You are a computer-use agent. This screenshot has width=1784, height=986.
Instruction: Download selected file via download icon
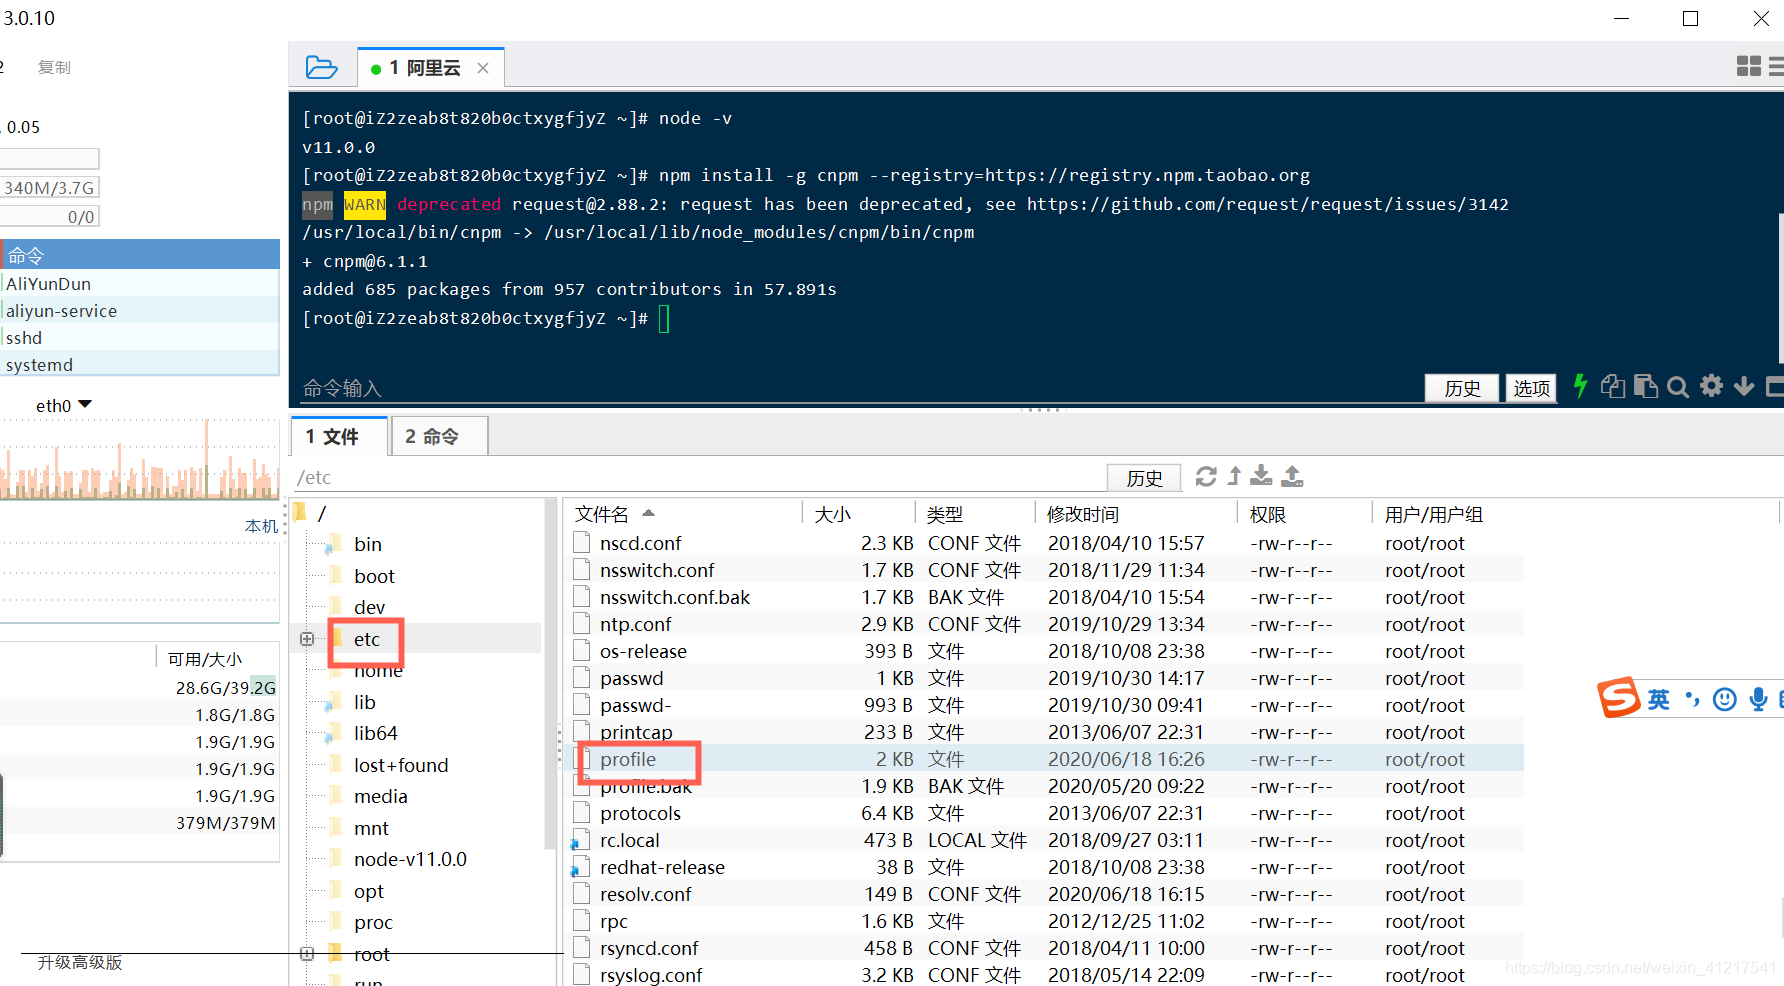[x=1261, y=477]
